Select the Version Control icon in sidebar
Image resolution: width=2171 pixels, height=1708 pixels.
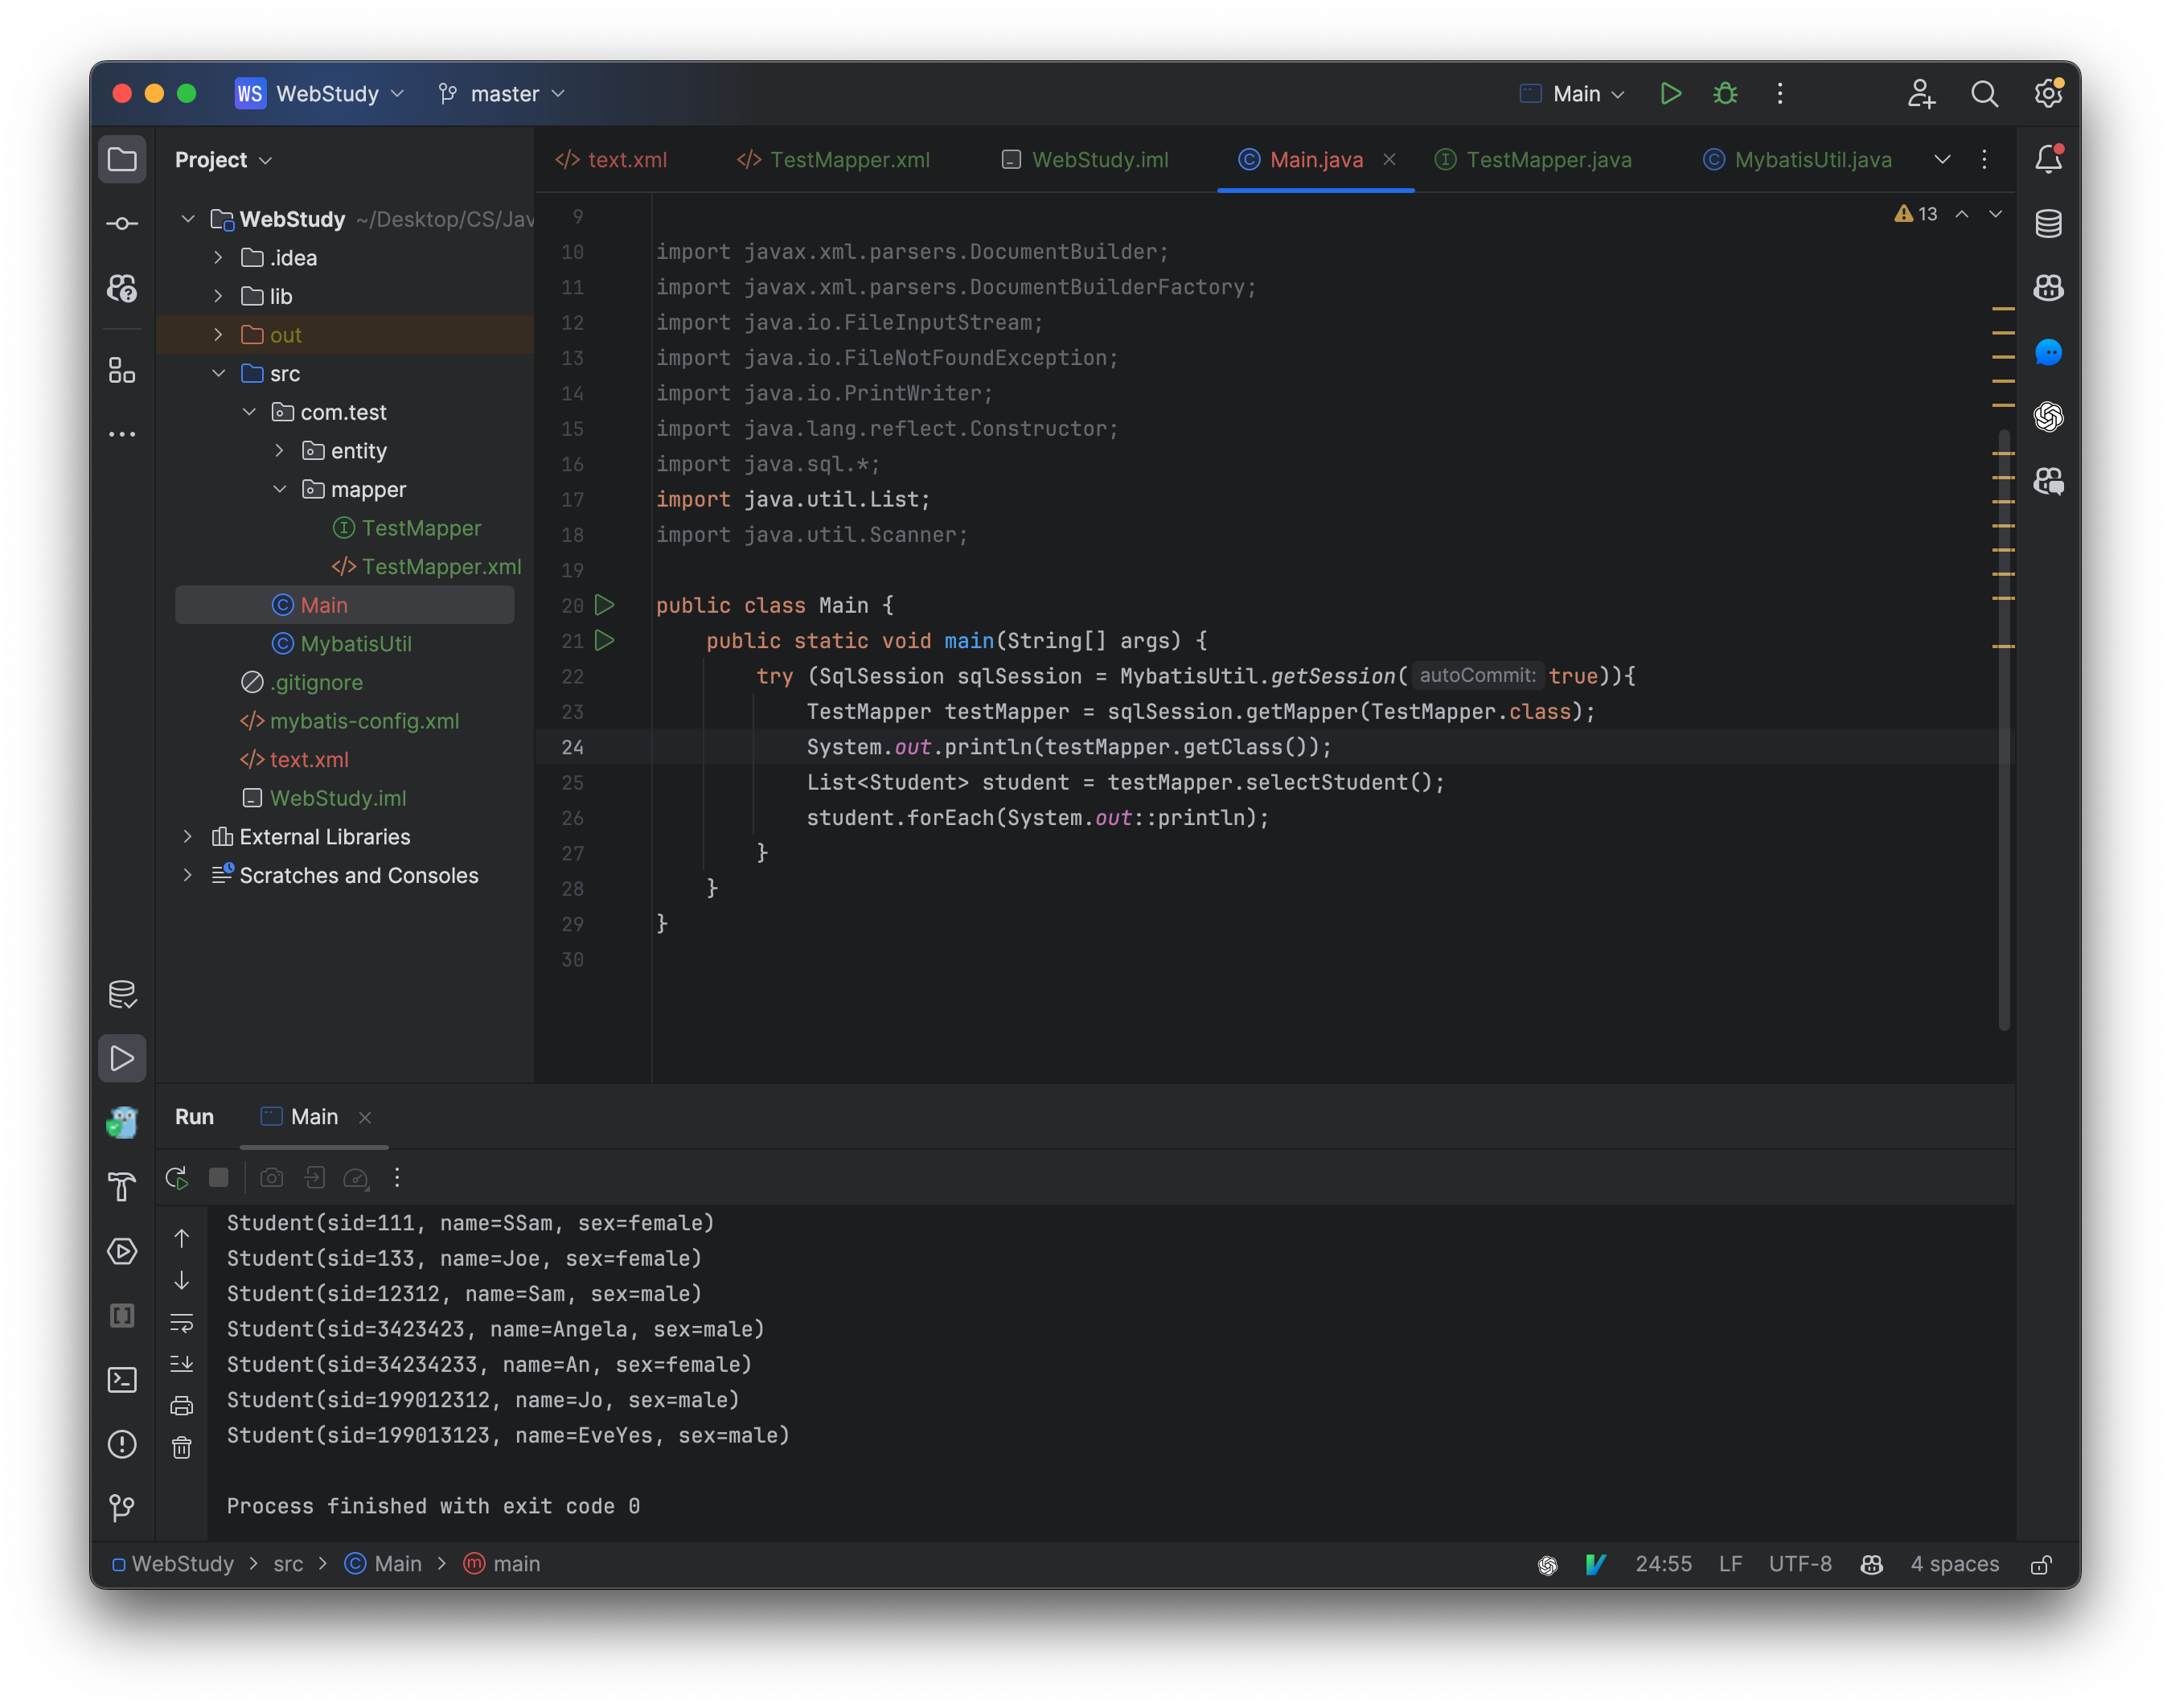[x=121, y=1505]
